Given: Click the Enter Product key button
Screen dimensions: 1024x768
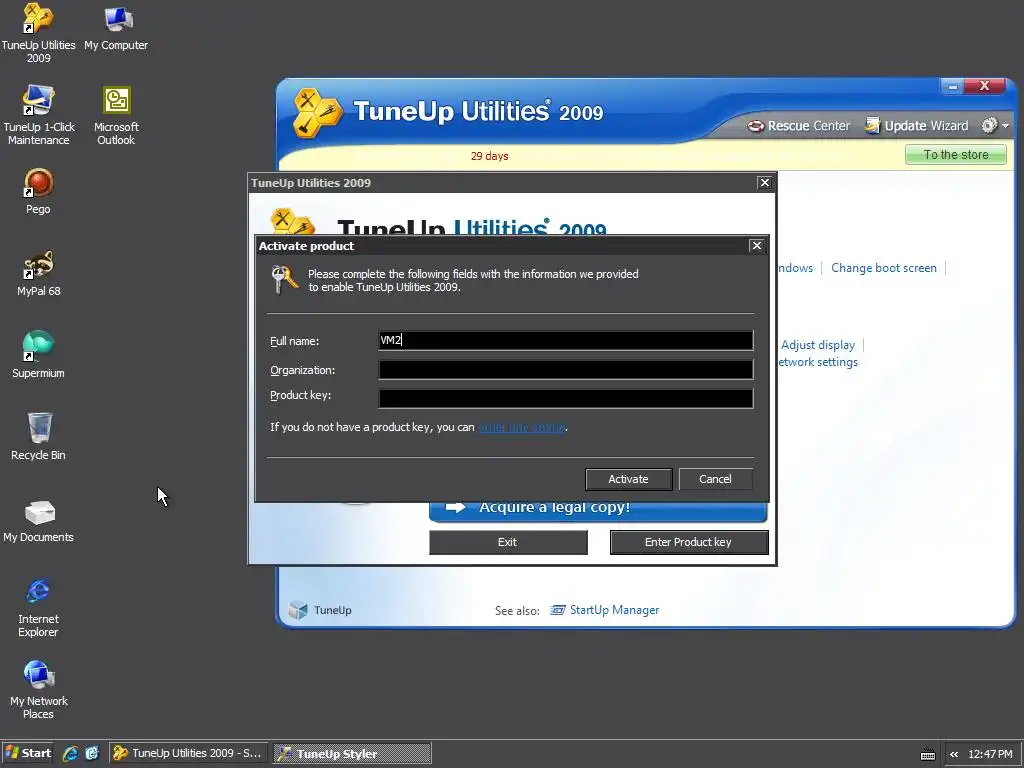Looking at the screenshot, I should [x=688, y=542].
